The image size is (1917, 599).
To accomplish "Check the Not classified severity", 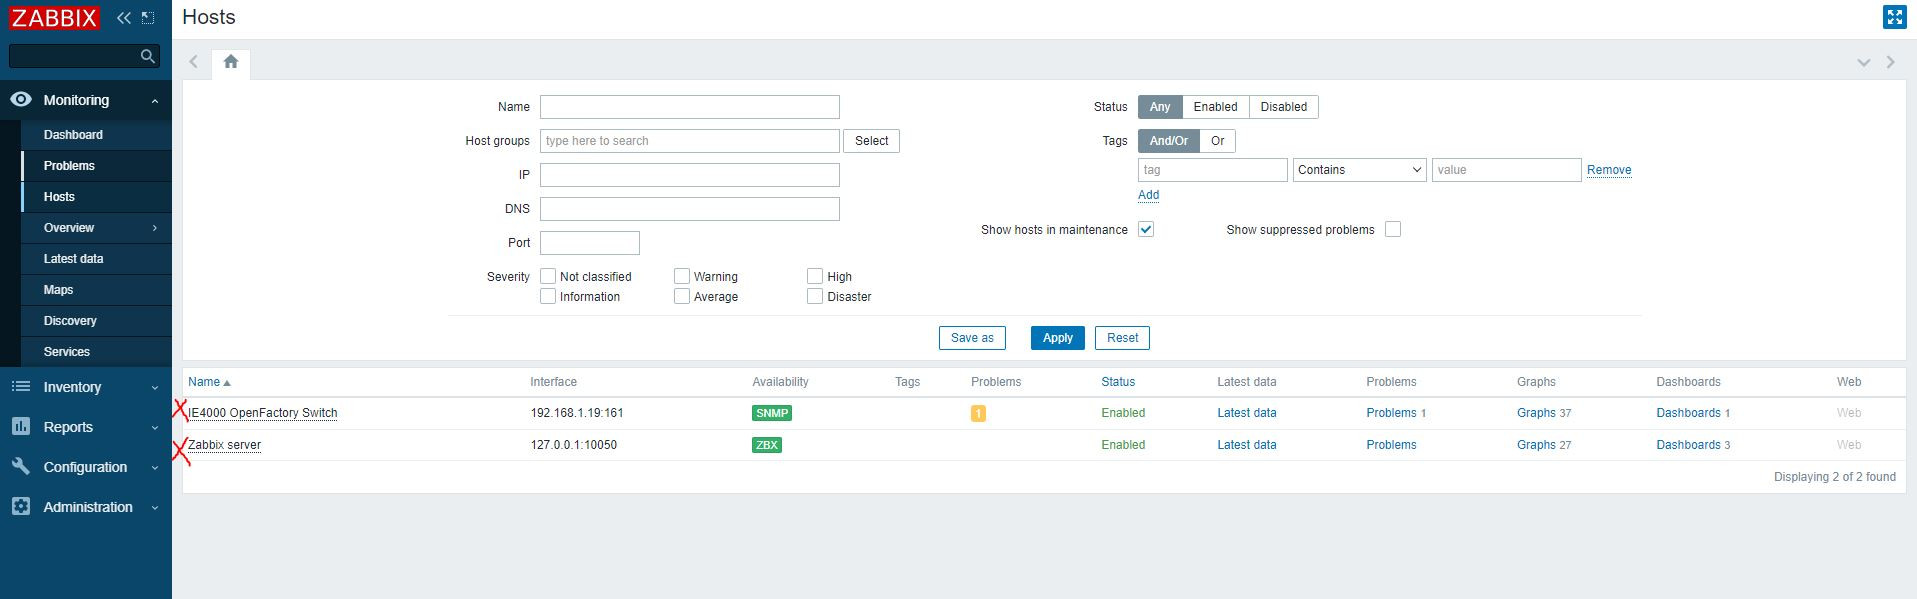I will (548, 276).
